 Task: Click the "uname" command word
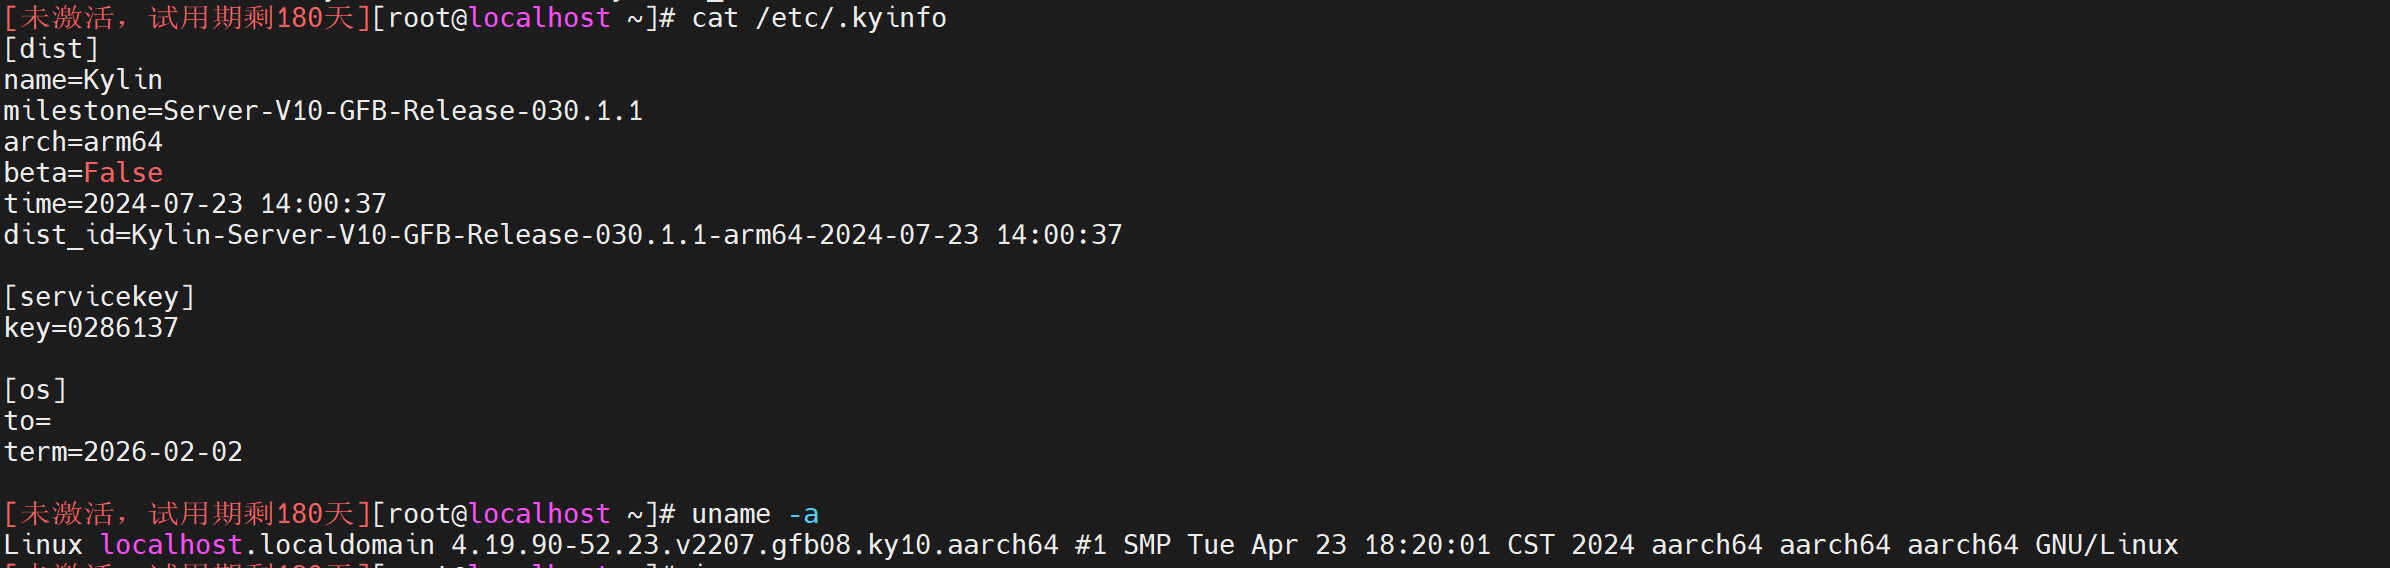click(x=730, y=514)
